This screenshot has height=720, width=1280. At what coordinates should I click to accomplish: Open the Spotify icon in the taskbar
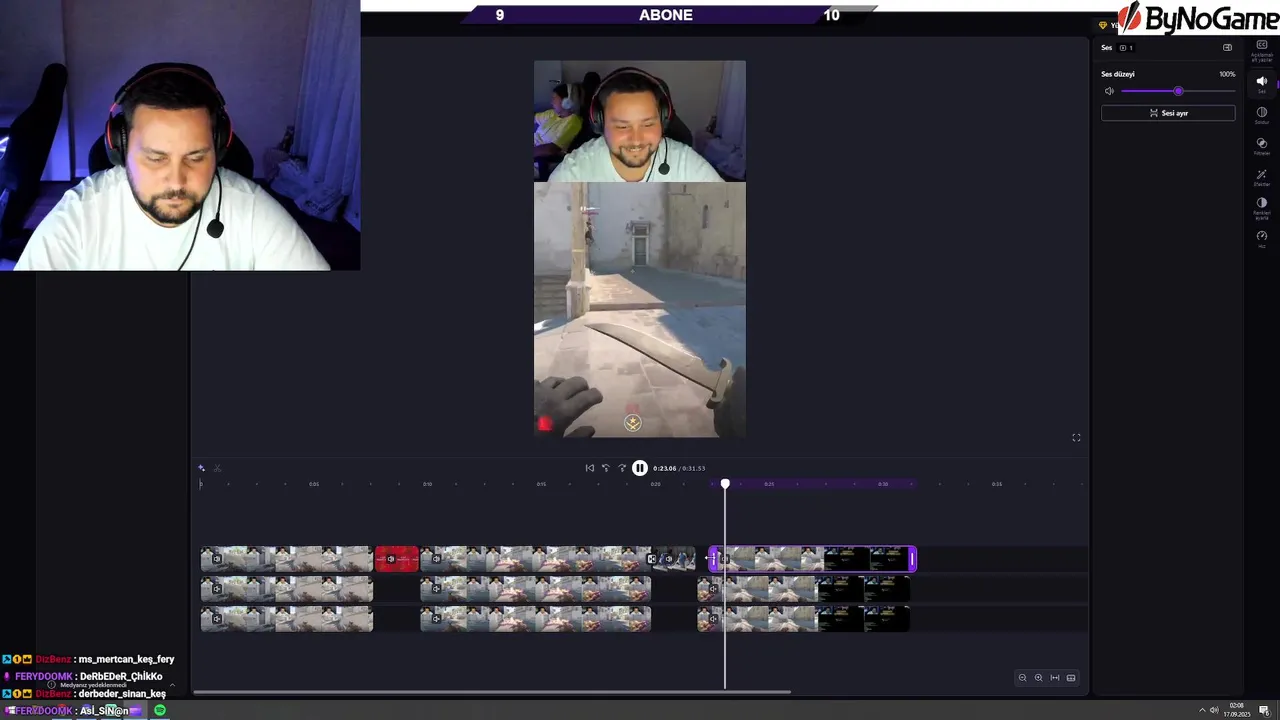click(x=160, y=710)
